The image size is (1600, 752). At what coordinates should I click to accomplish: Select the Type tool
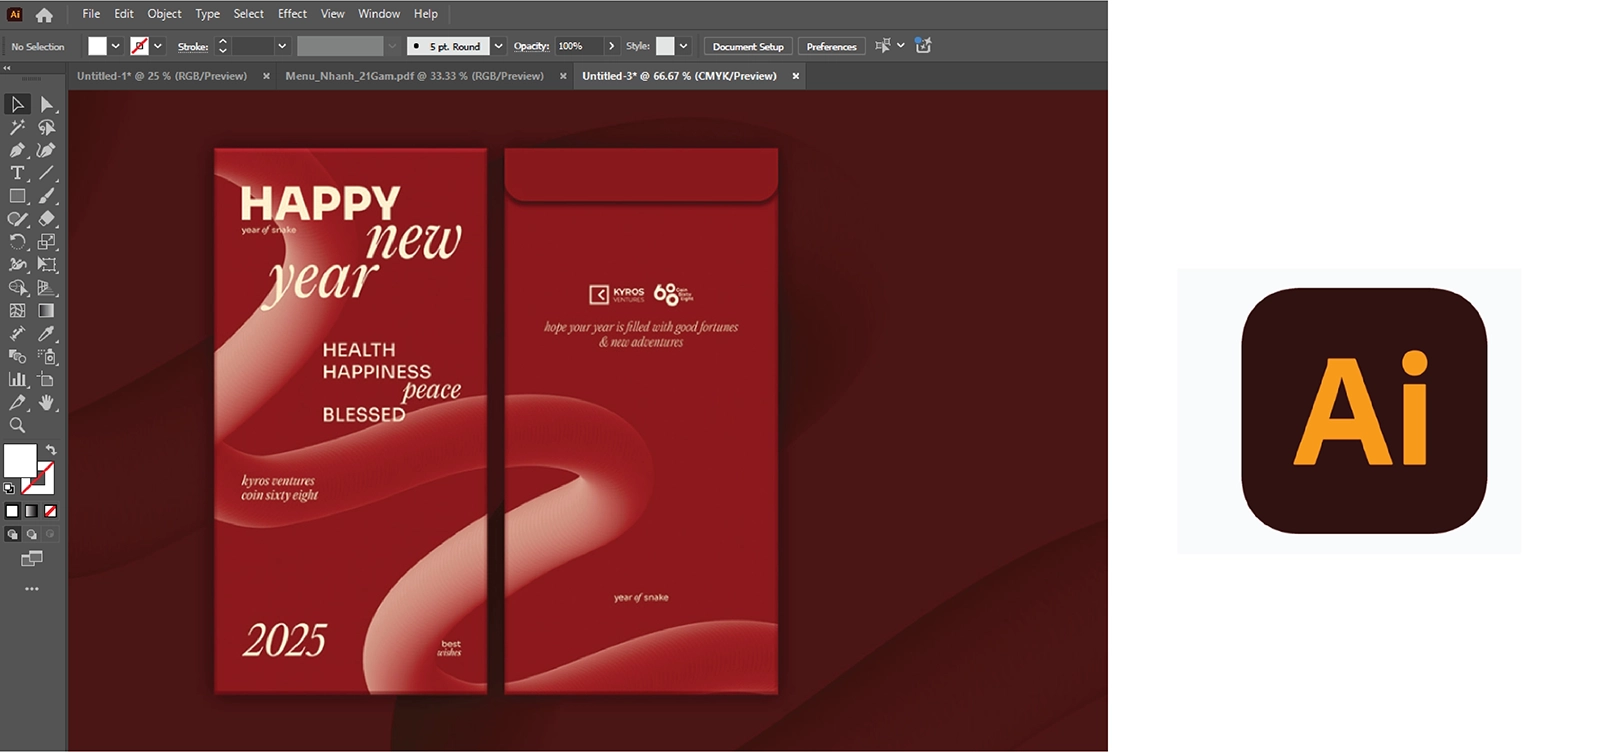17,173
